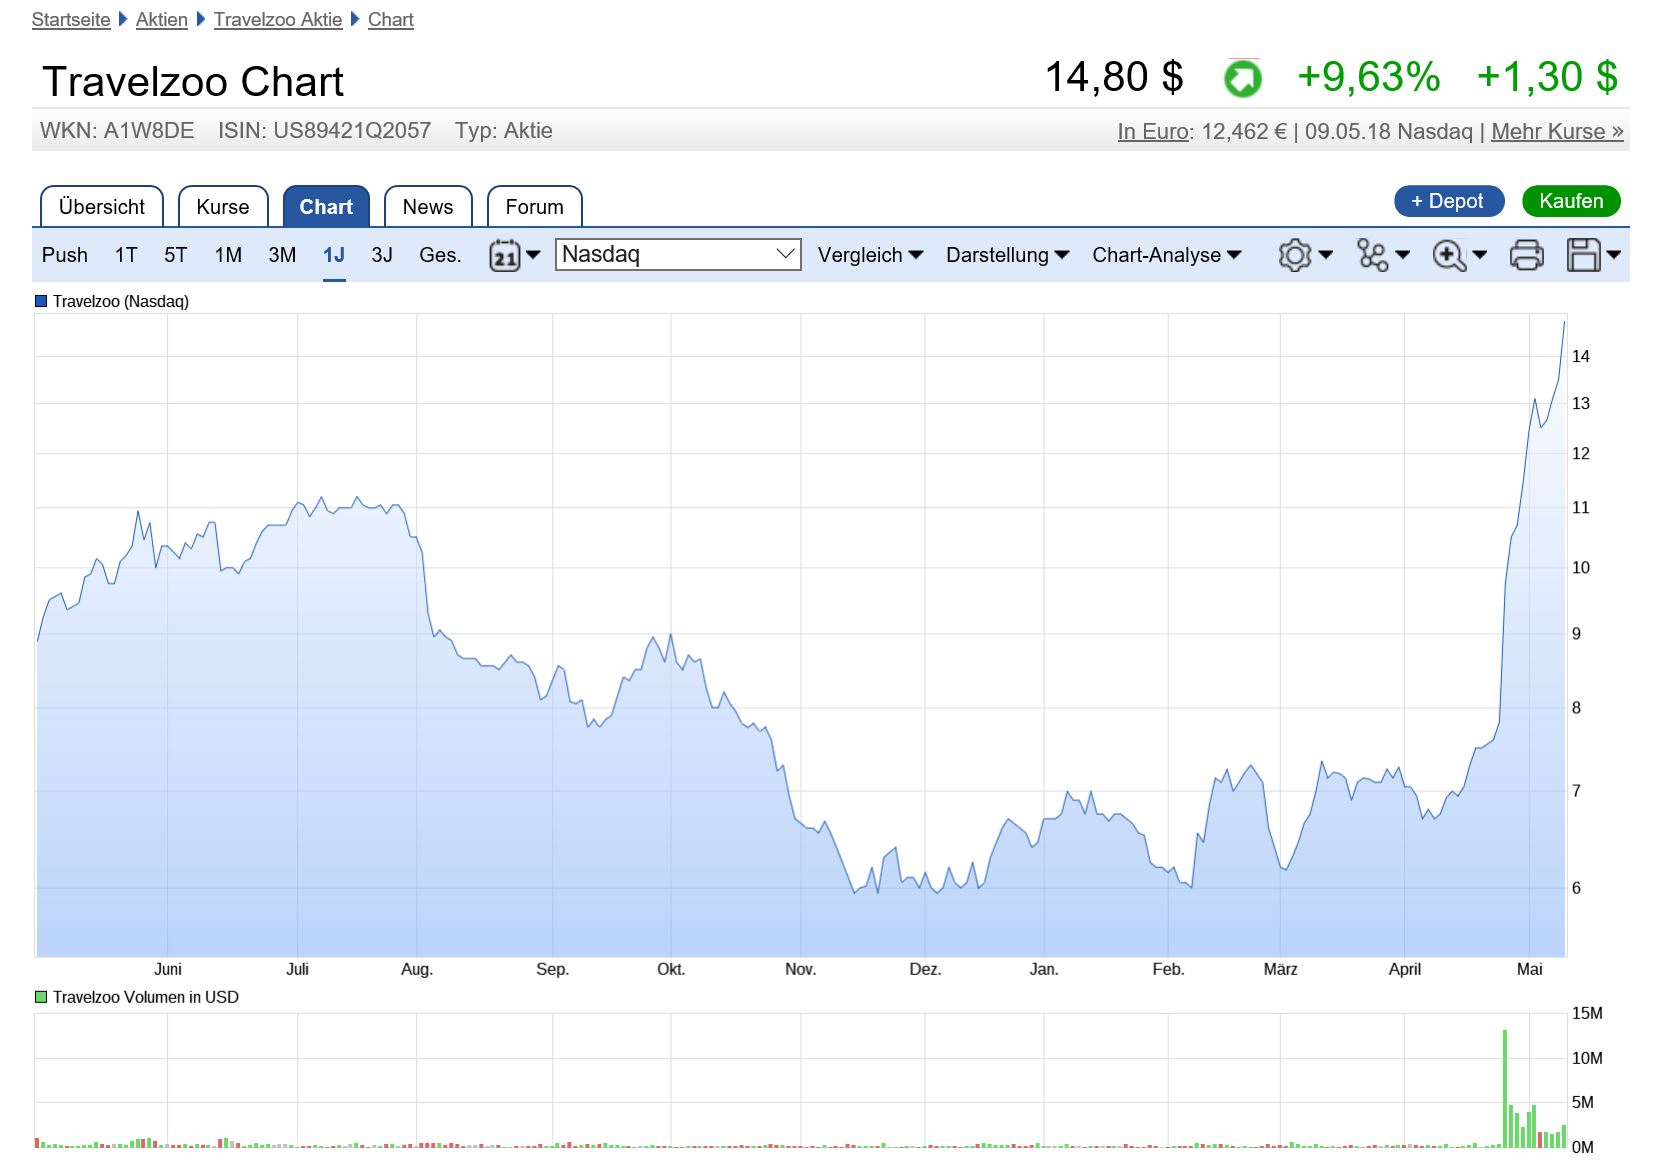Select the Push timeframe
Image resolution: width=1662 pixels, height=1164 pixels.
(65, 255)
